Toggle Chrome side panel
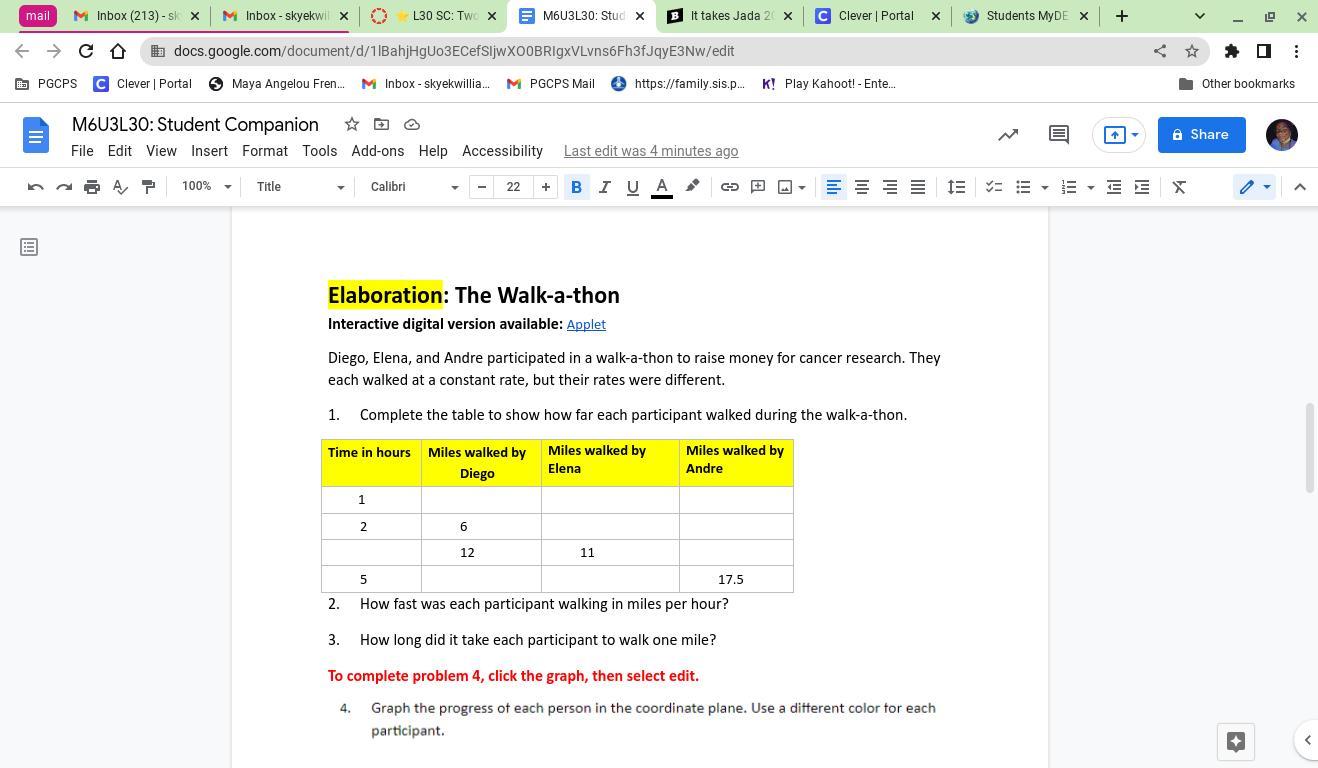 (x=1264, y=51)
